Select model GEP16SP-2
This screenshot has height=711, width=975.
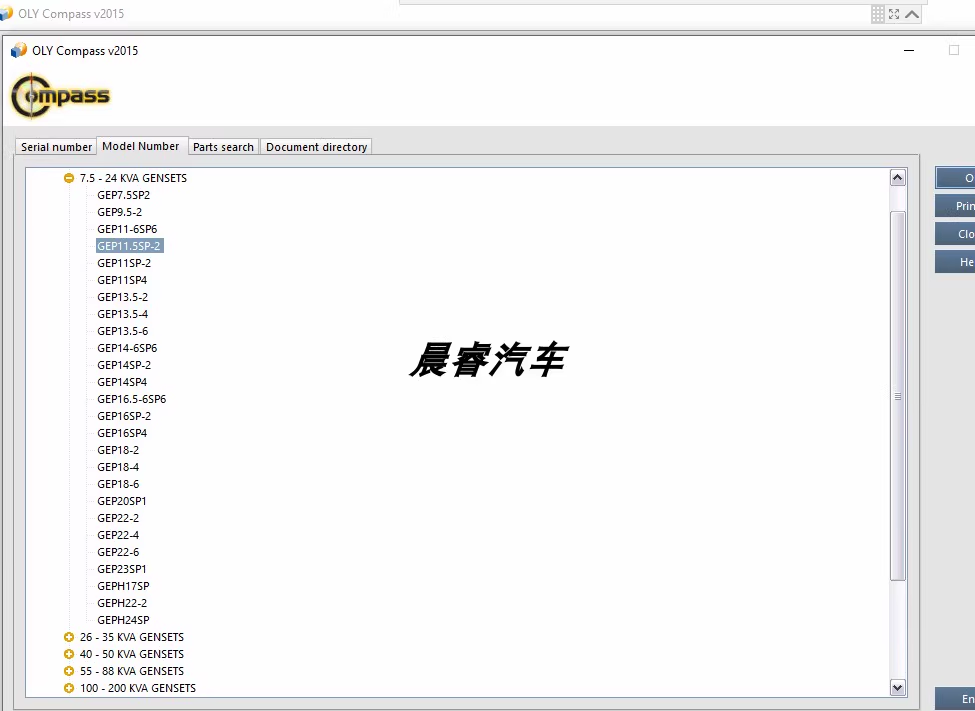(124, 416)
